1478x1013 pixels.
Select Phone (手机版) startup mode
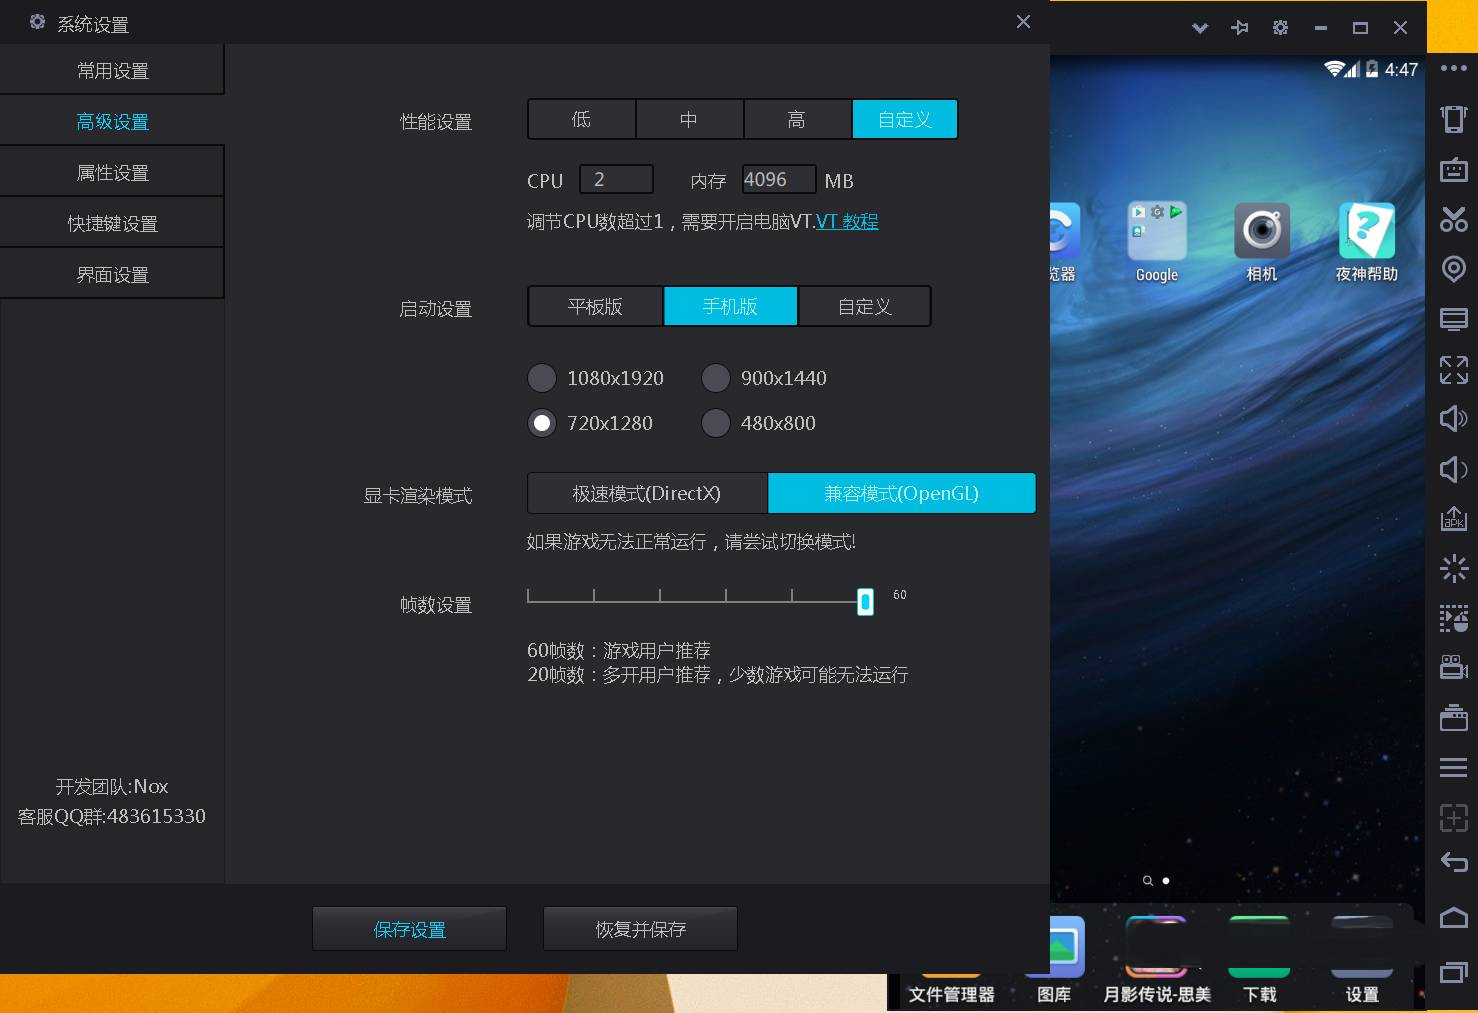click(730, 306)
